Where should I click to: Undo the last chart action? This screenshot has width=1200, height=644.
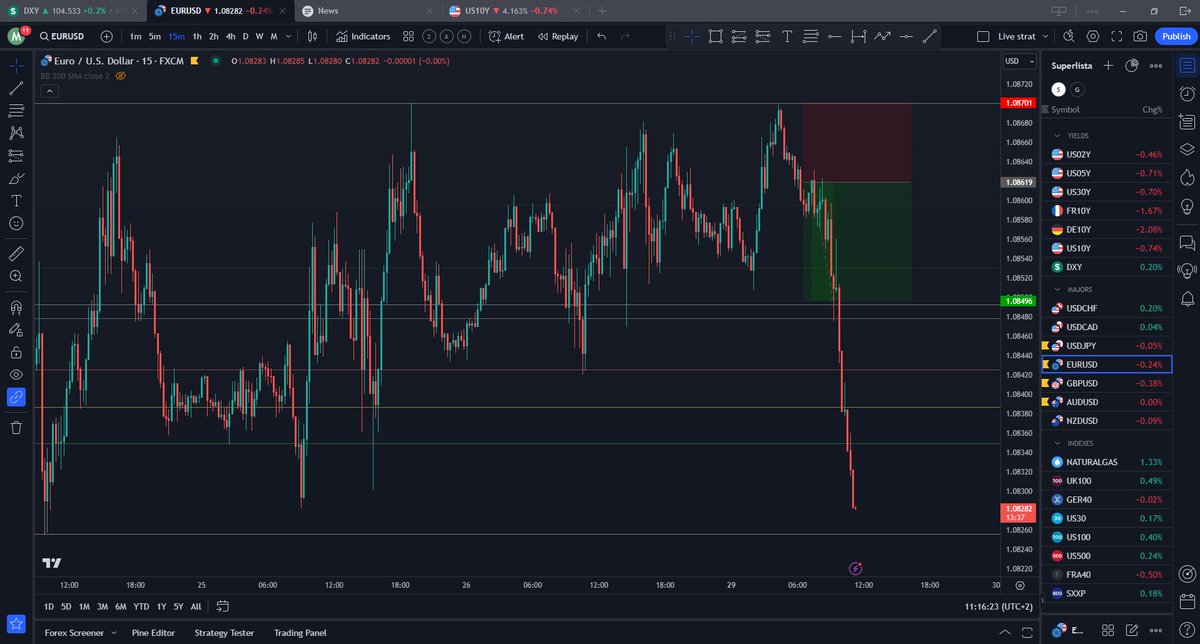pos(601,36)
